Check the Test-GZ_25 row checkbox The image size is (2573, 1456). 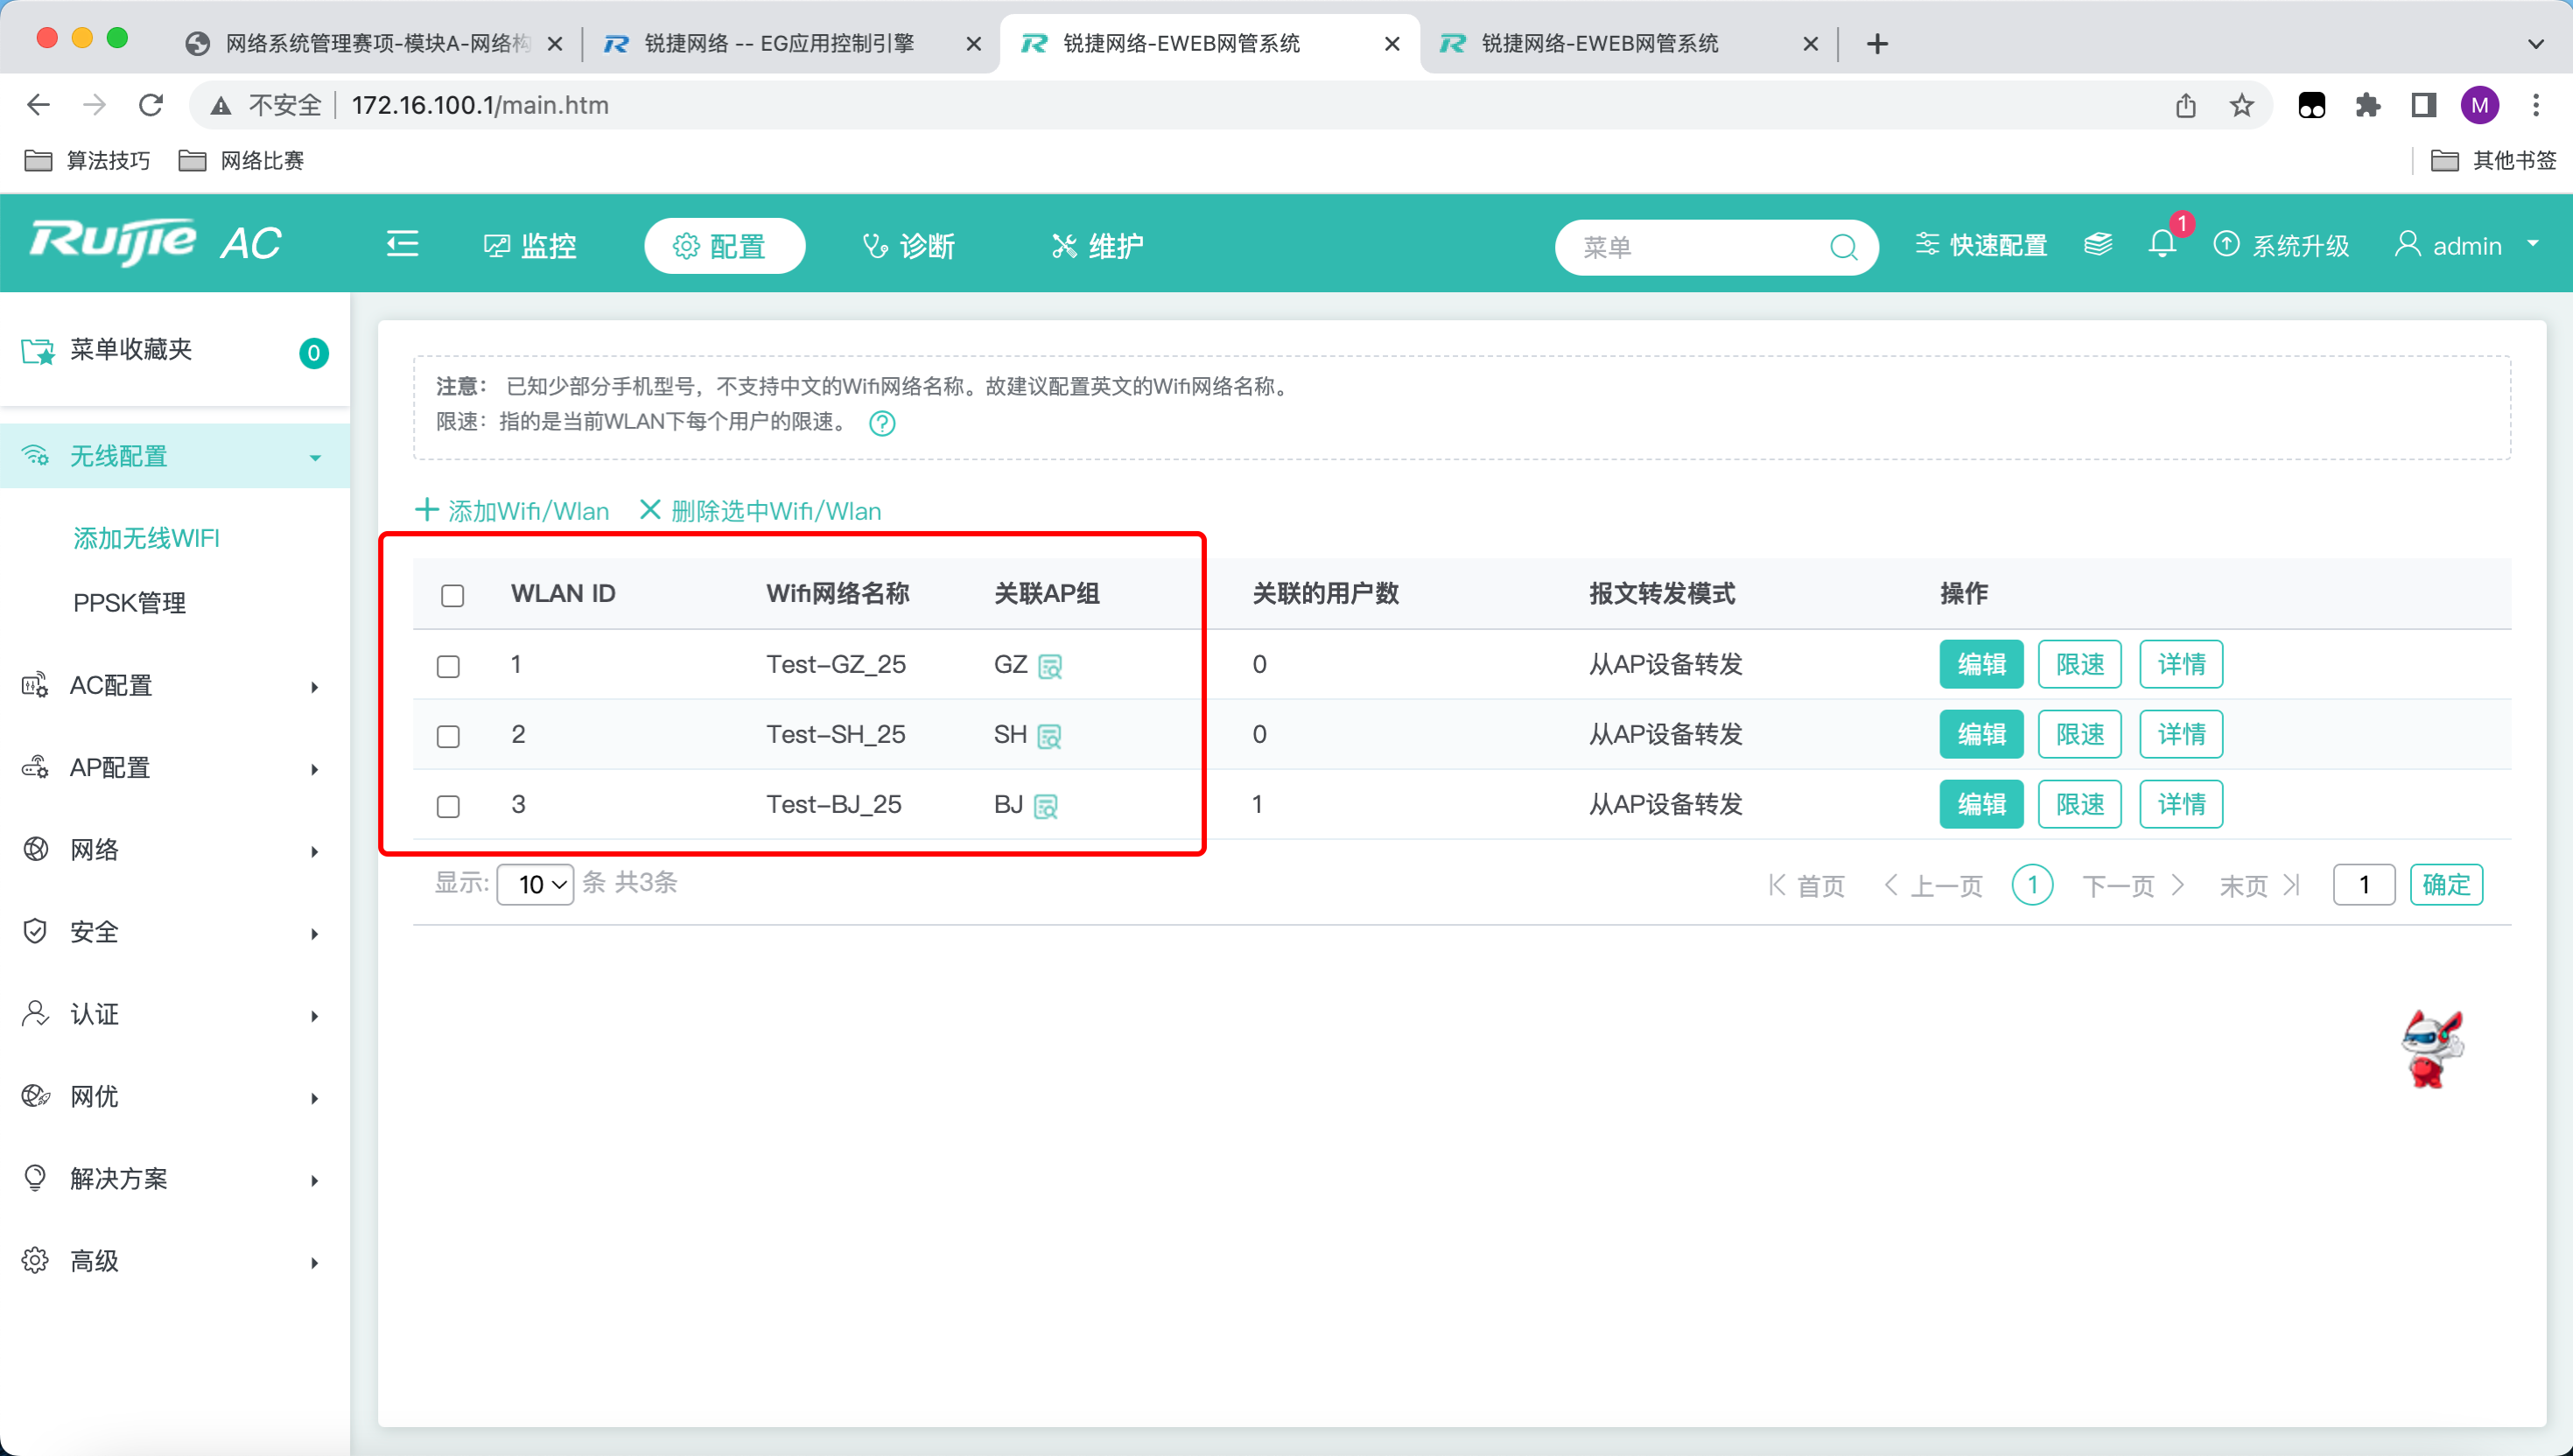tap(448, 666)
